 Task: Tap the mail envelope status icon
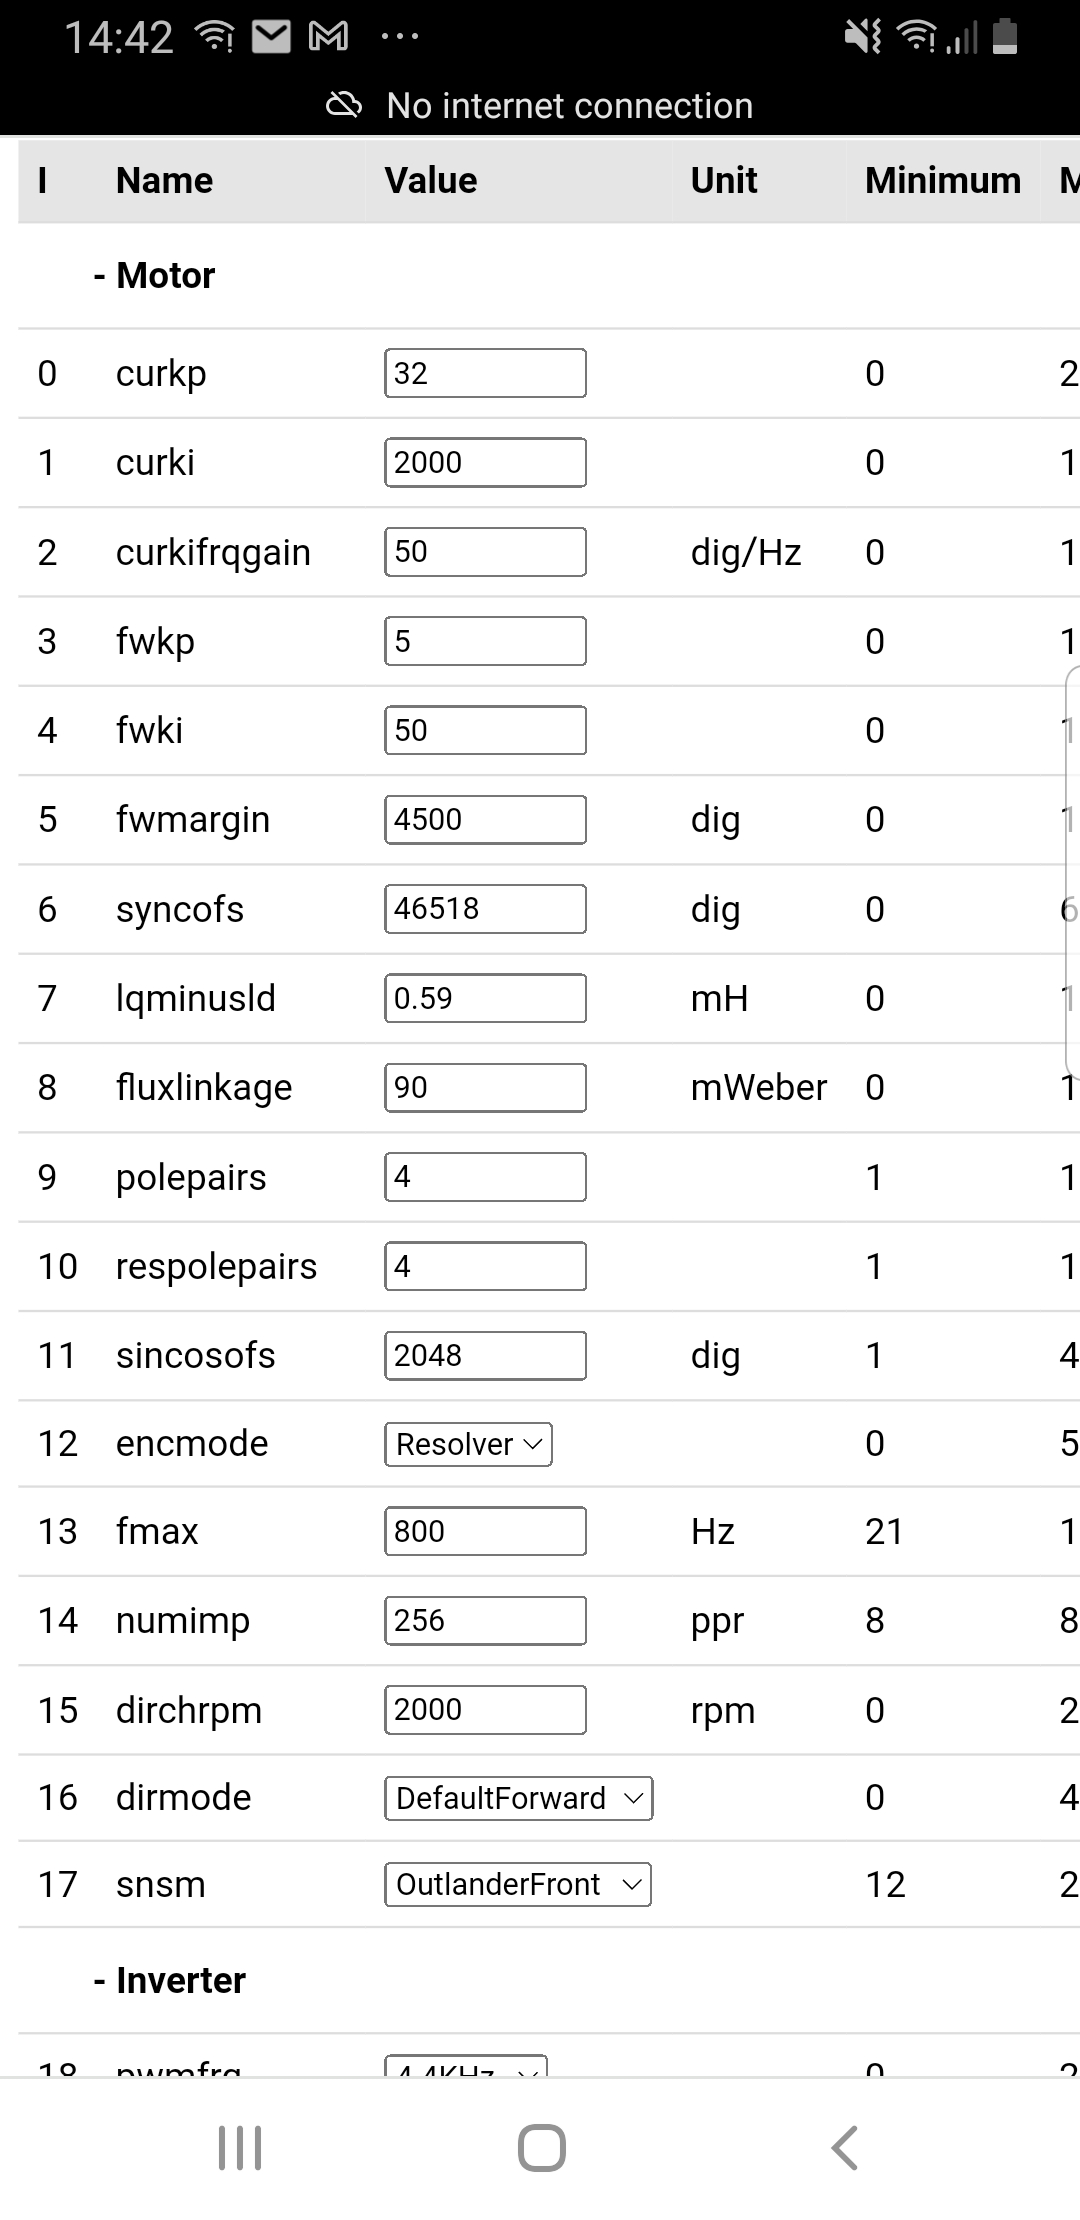(x=270, y=37)
